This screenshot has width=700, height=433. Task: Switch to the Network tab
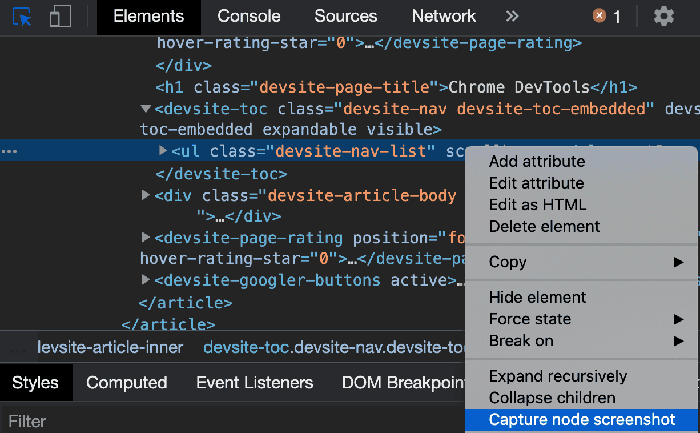click(443, 16)
